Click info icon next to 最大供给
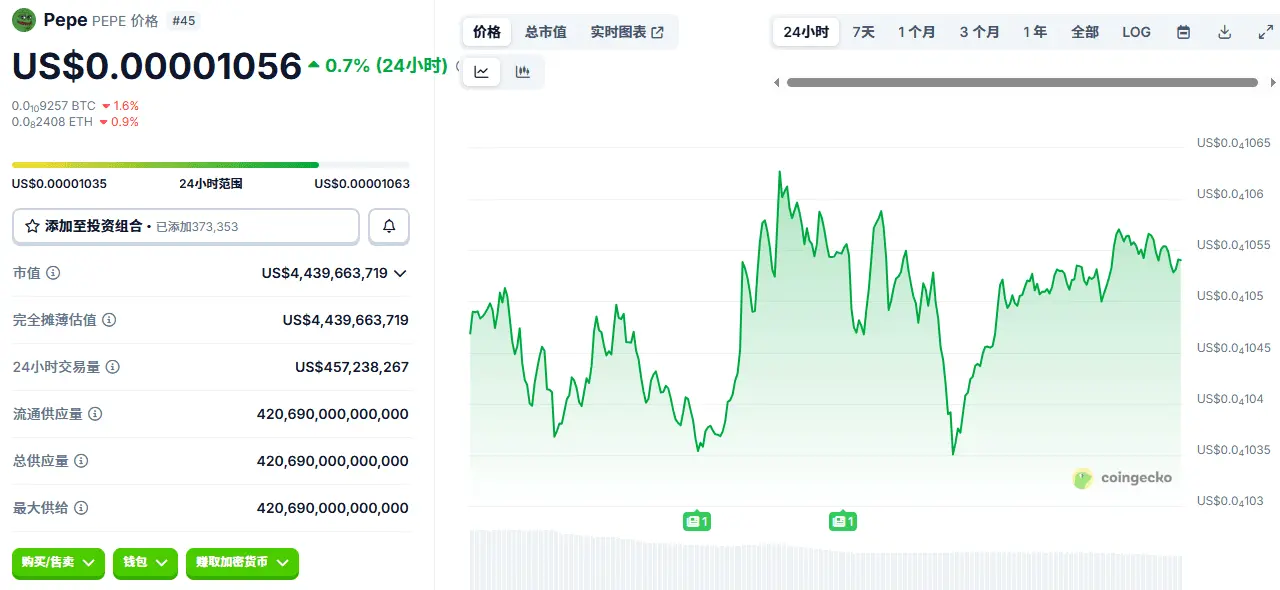The image size is (1280, 590). (81, 508)
